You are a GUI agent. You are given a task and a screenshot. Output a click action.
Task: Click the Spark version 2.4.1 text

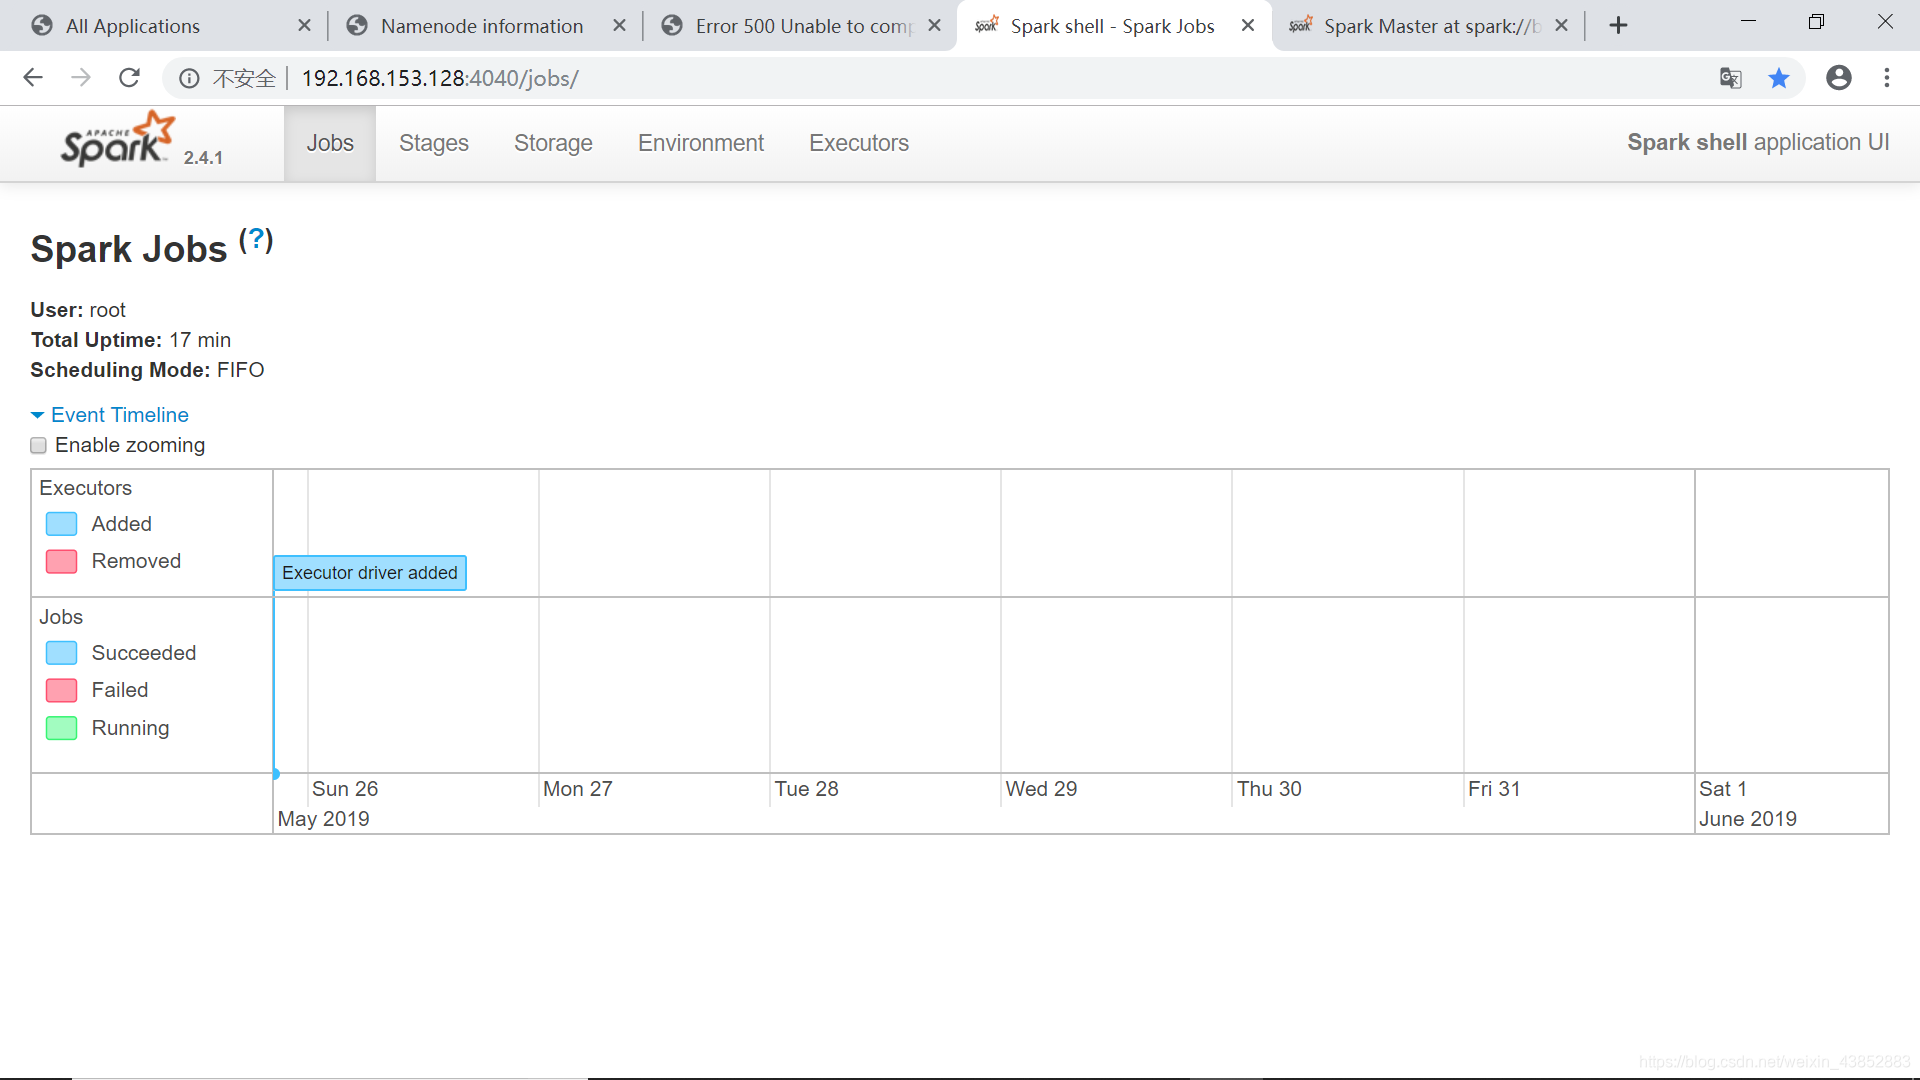click(203, 158)
